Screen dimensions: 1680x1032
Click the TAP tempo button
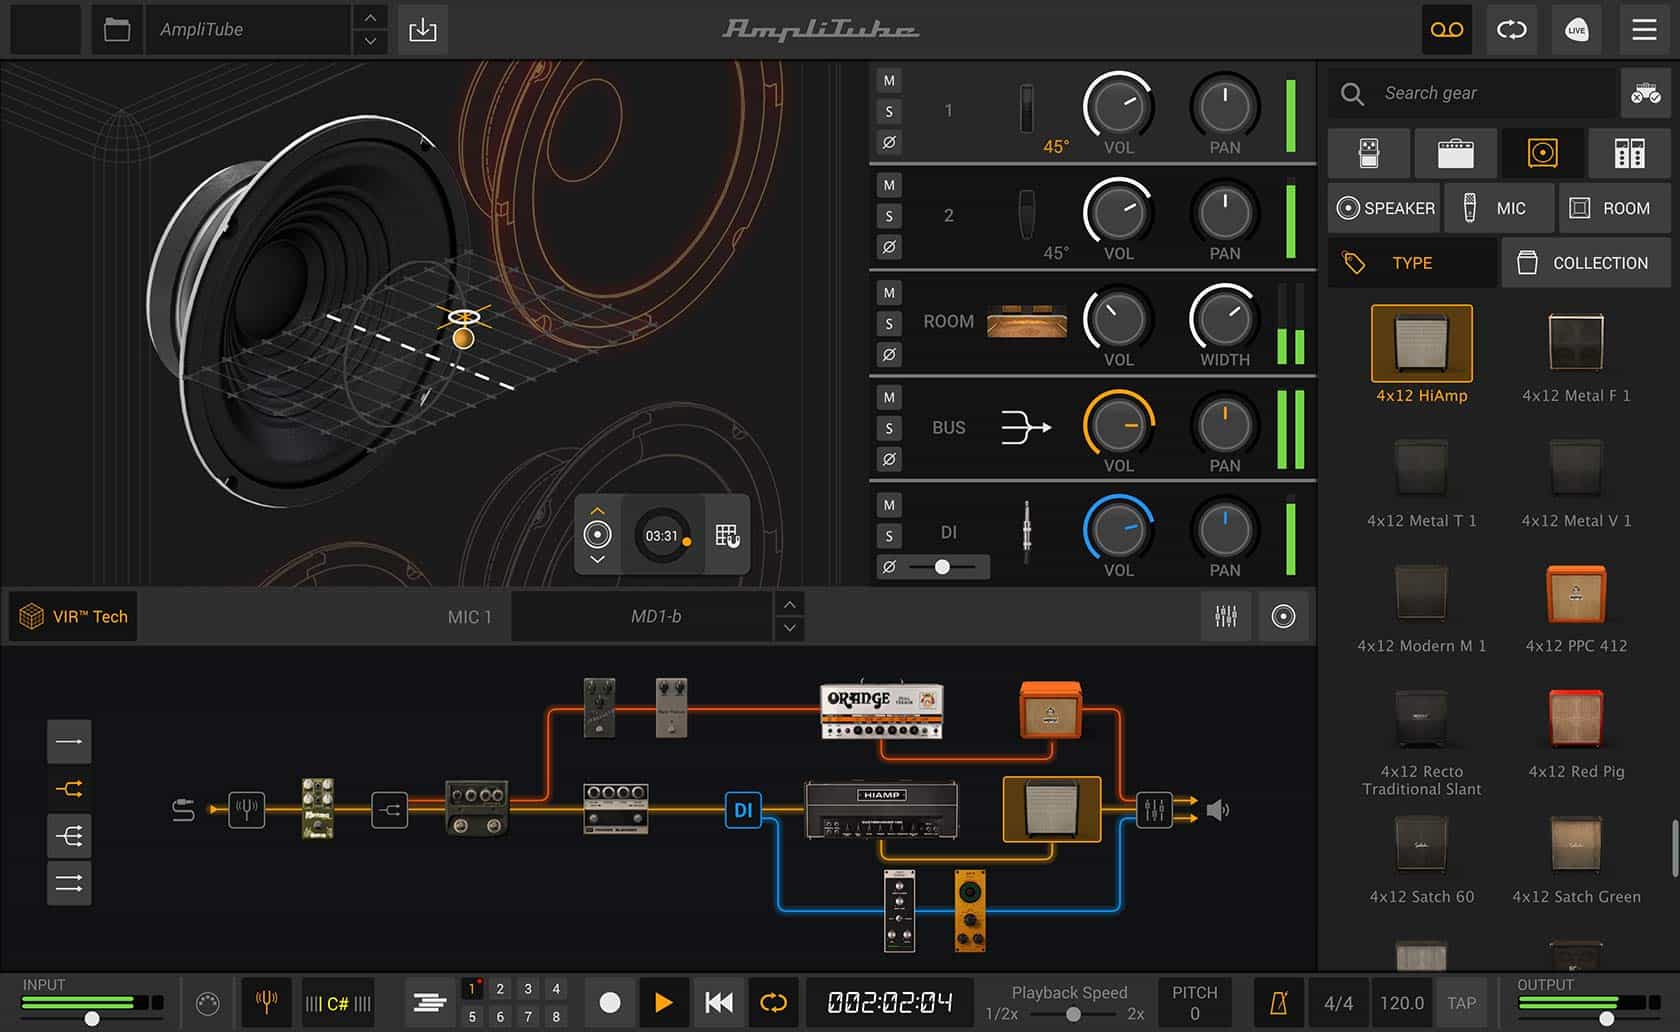1462,1002
